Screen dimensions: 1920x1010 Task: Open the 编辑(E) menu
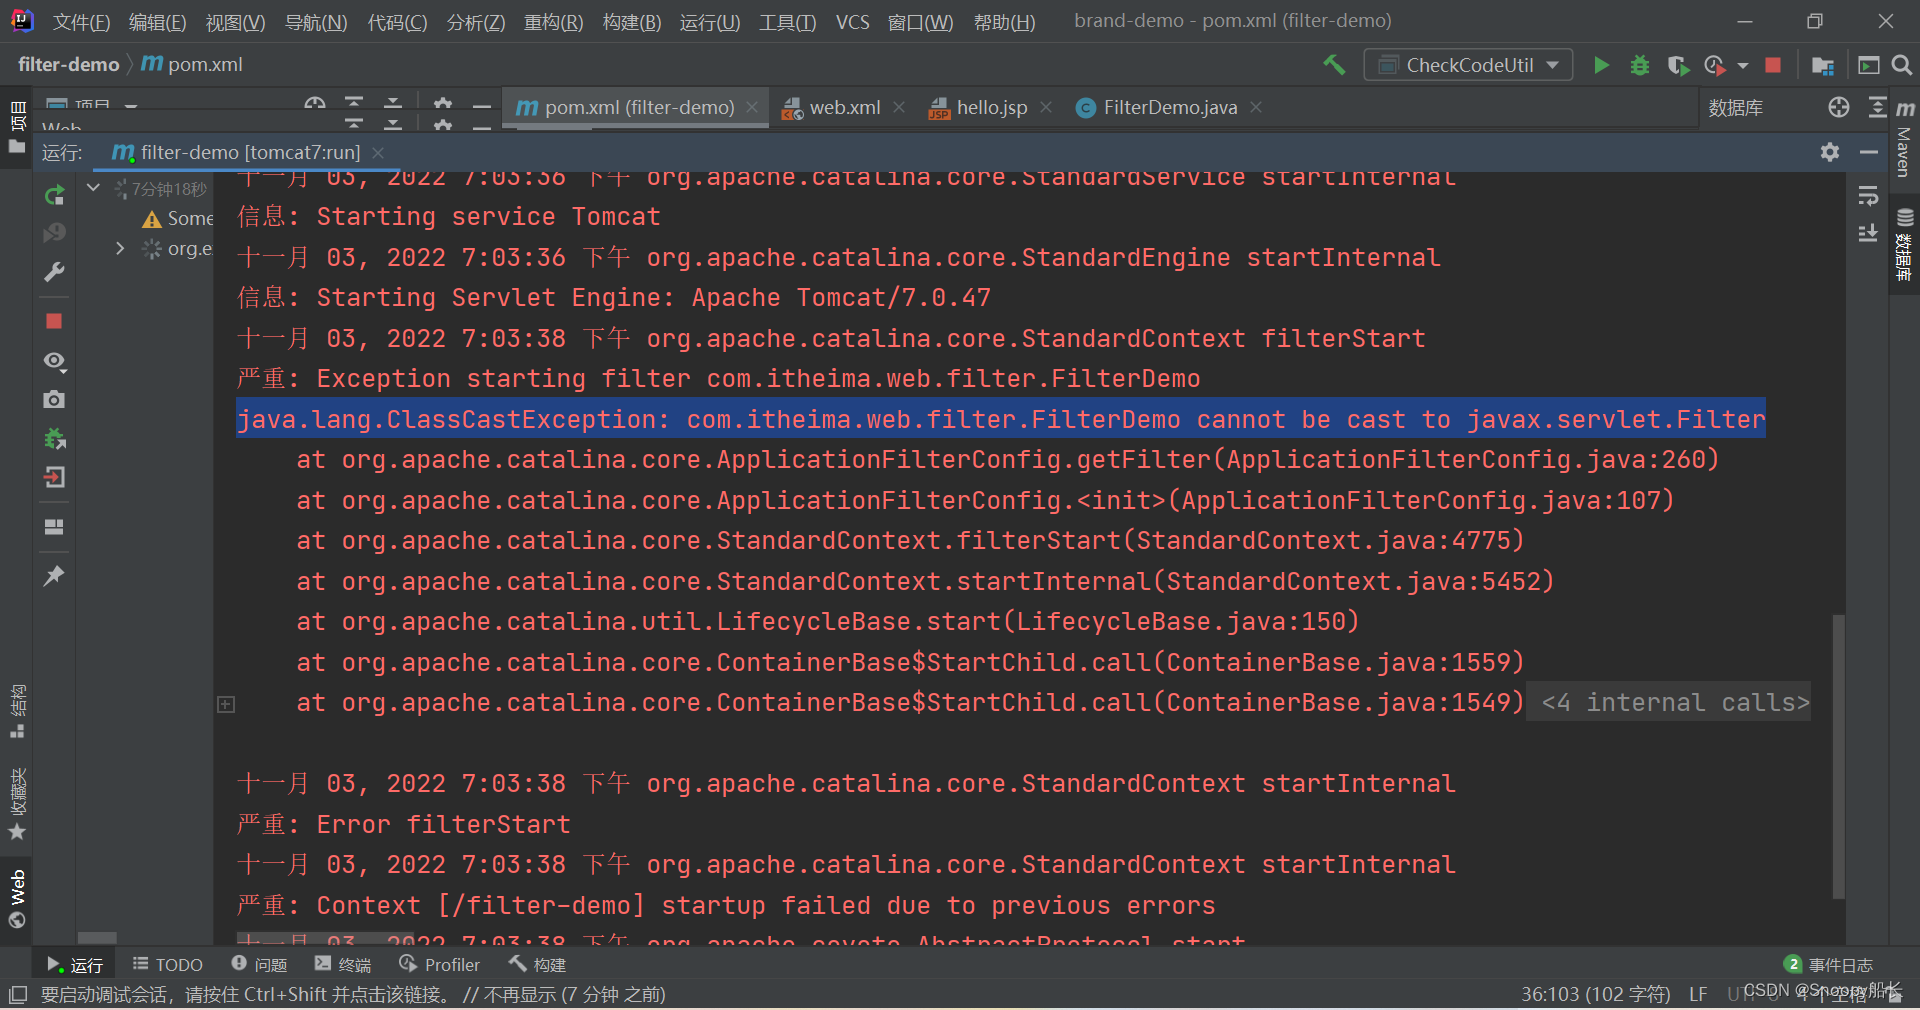click(157, 22)
